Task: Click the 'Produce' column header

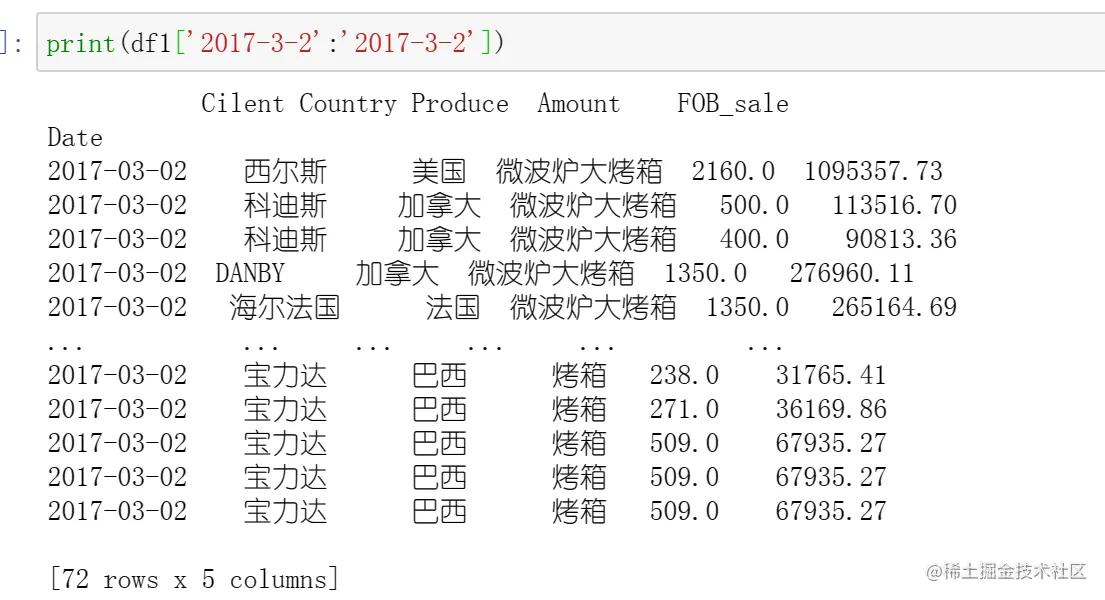Action: tap(459, 104)
